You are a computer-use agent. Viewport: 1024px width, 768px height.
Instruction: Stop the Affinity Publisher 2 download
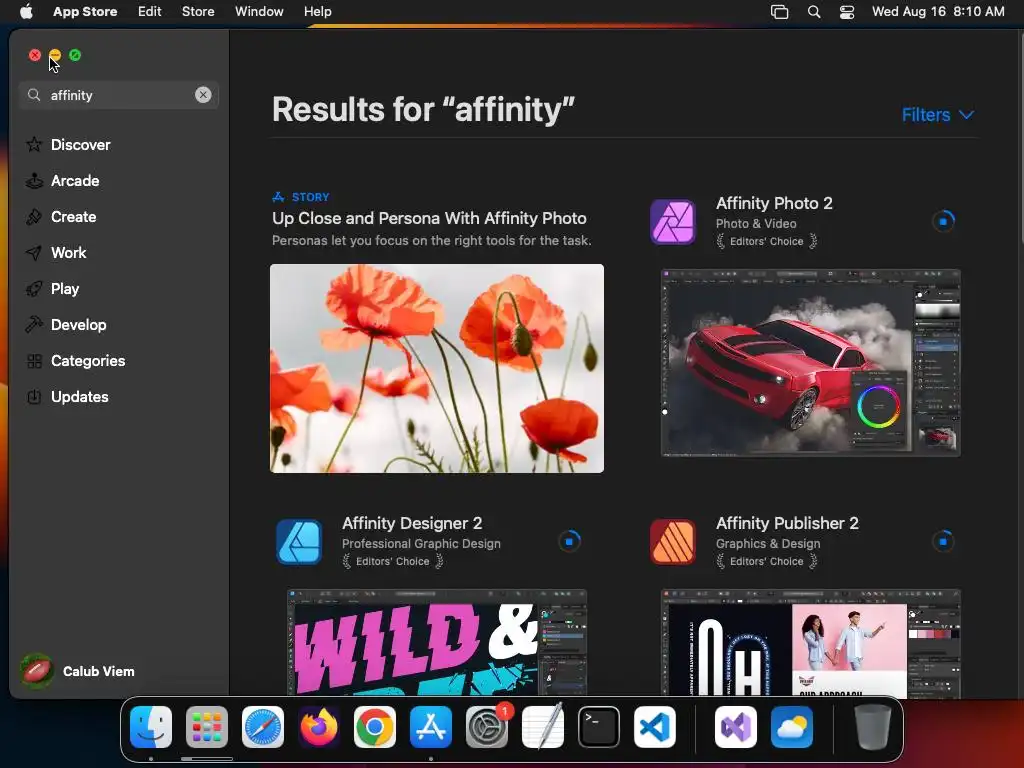tap(943, 541)
